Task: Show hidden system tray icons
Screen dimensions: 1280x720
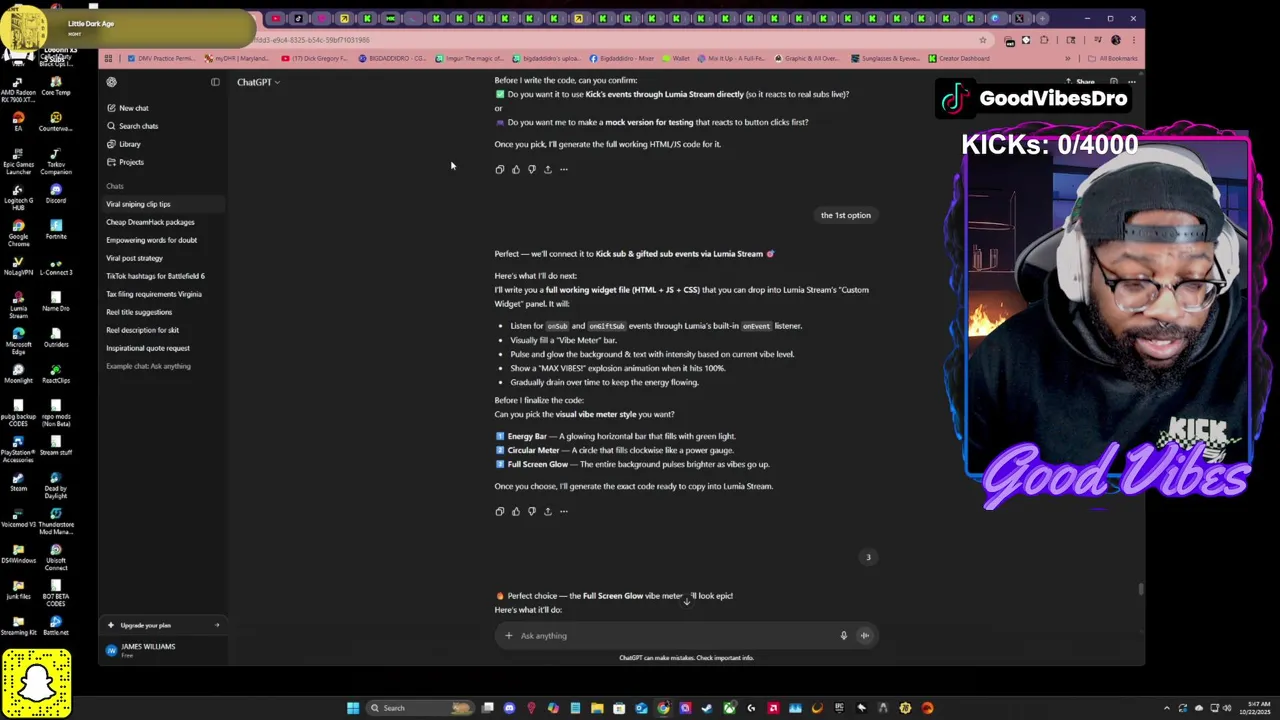Action: click(x=1169, y=708)
